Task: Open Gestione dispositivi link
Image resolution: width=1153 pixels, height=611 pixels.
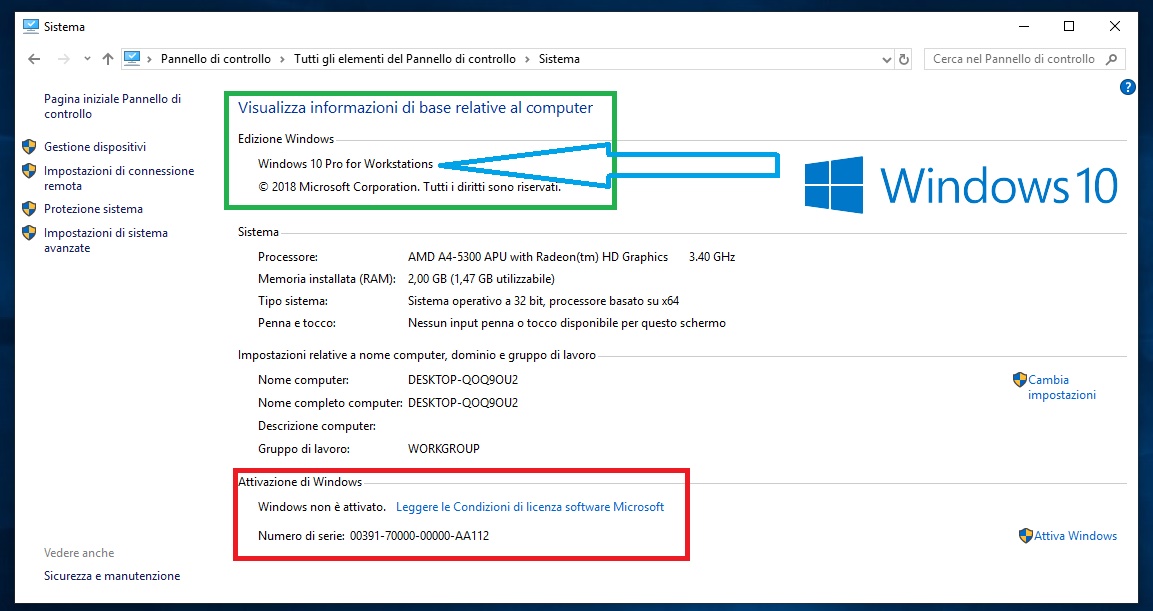Action: click(95, 147)
